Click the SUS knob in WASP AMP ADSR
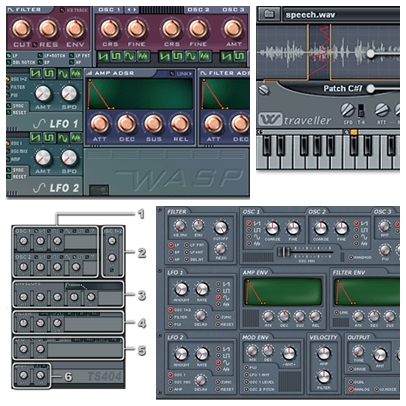Viewport: 406px width, 406px height. (153, 124)
